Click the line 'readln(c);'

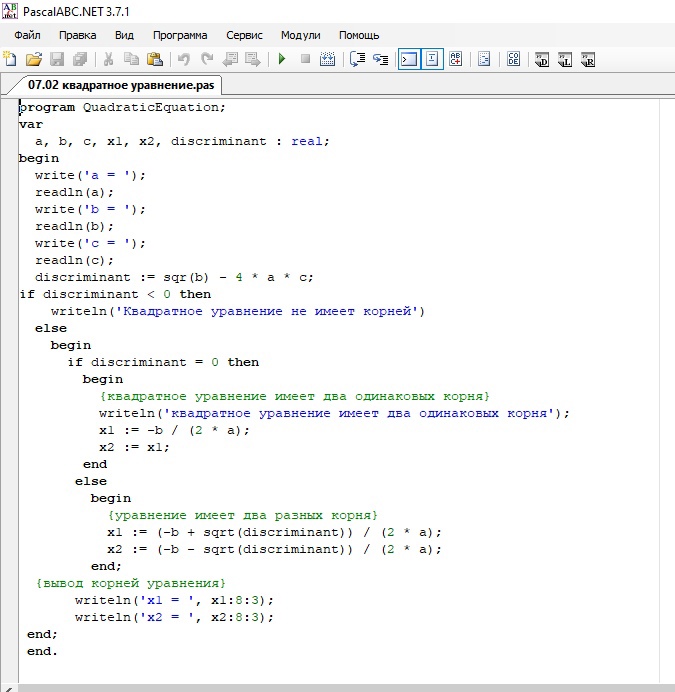74,260
